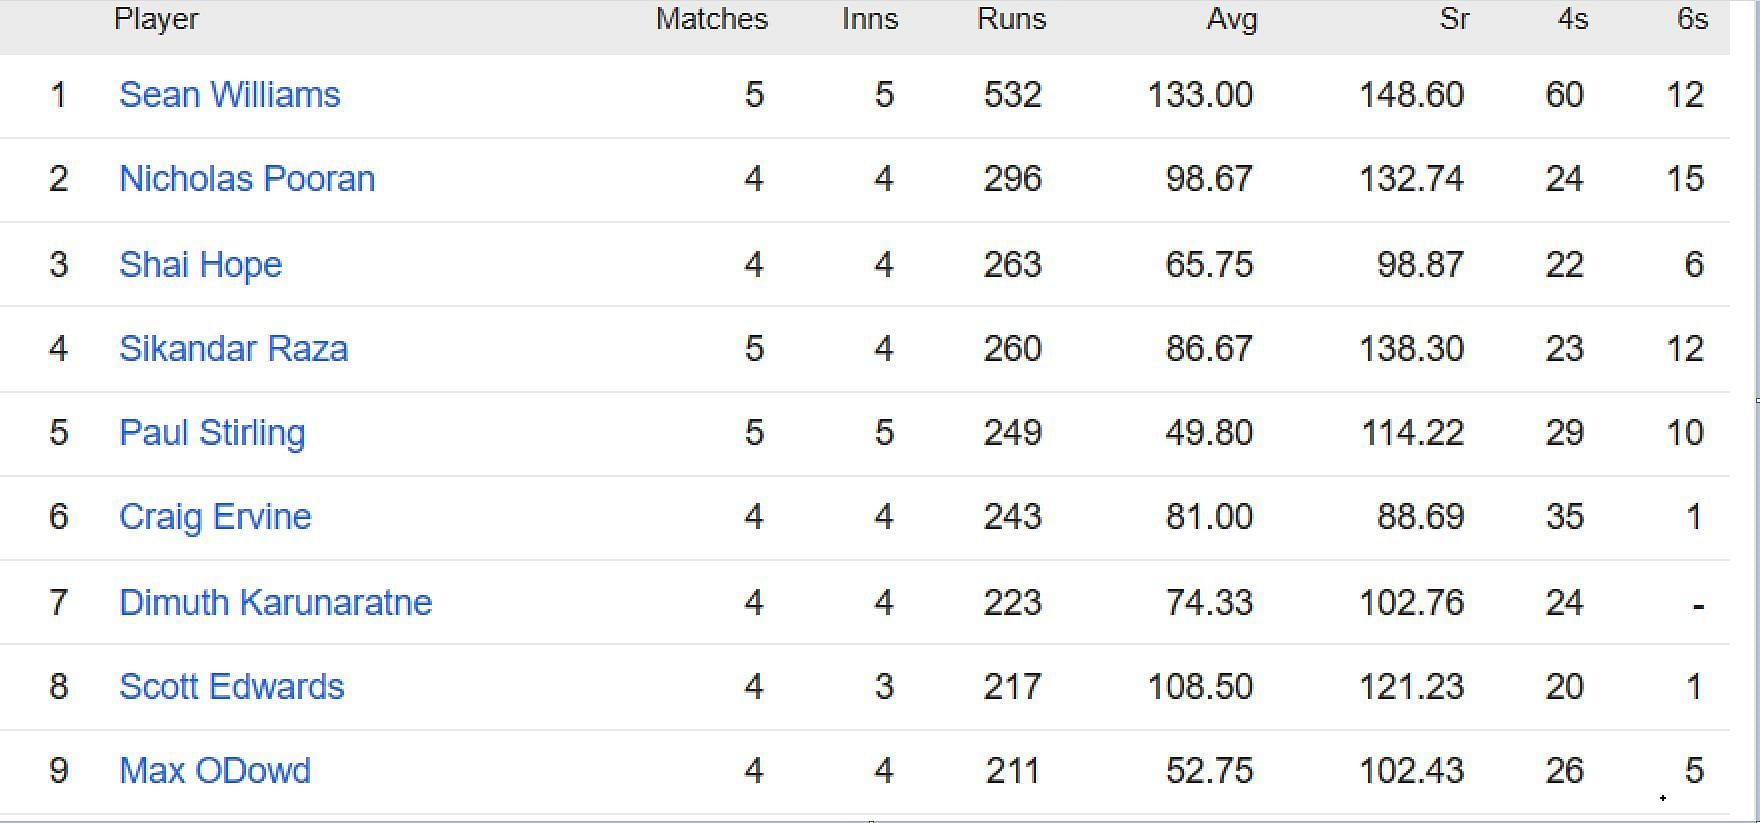This screenshot has height=823, width=1760.
Task: Sort table by Matches column header
Action: pyautogui.click(x=712, y=20)
